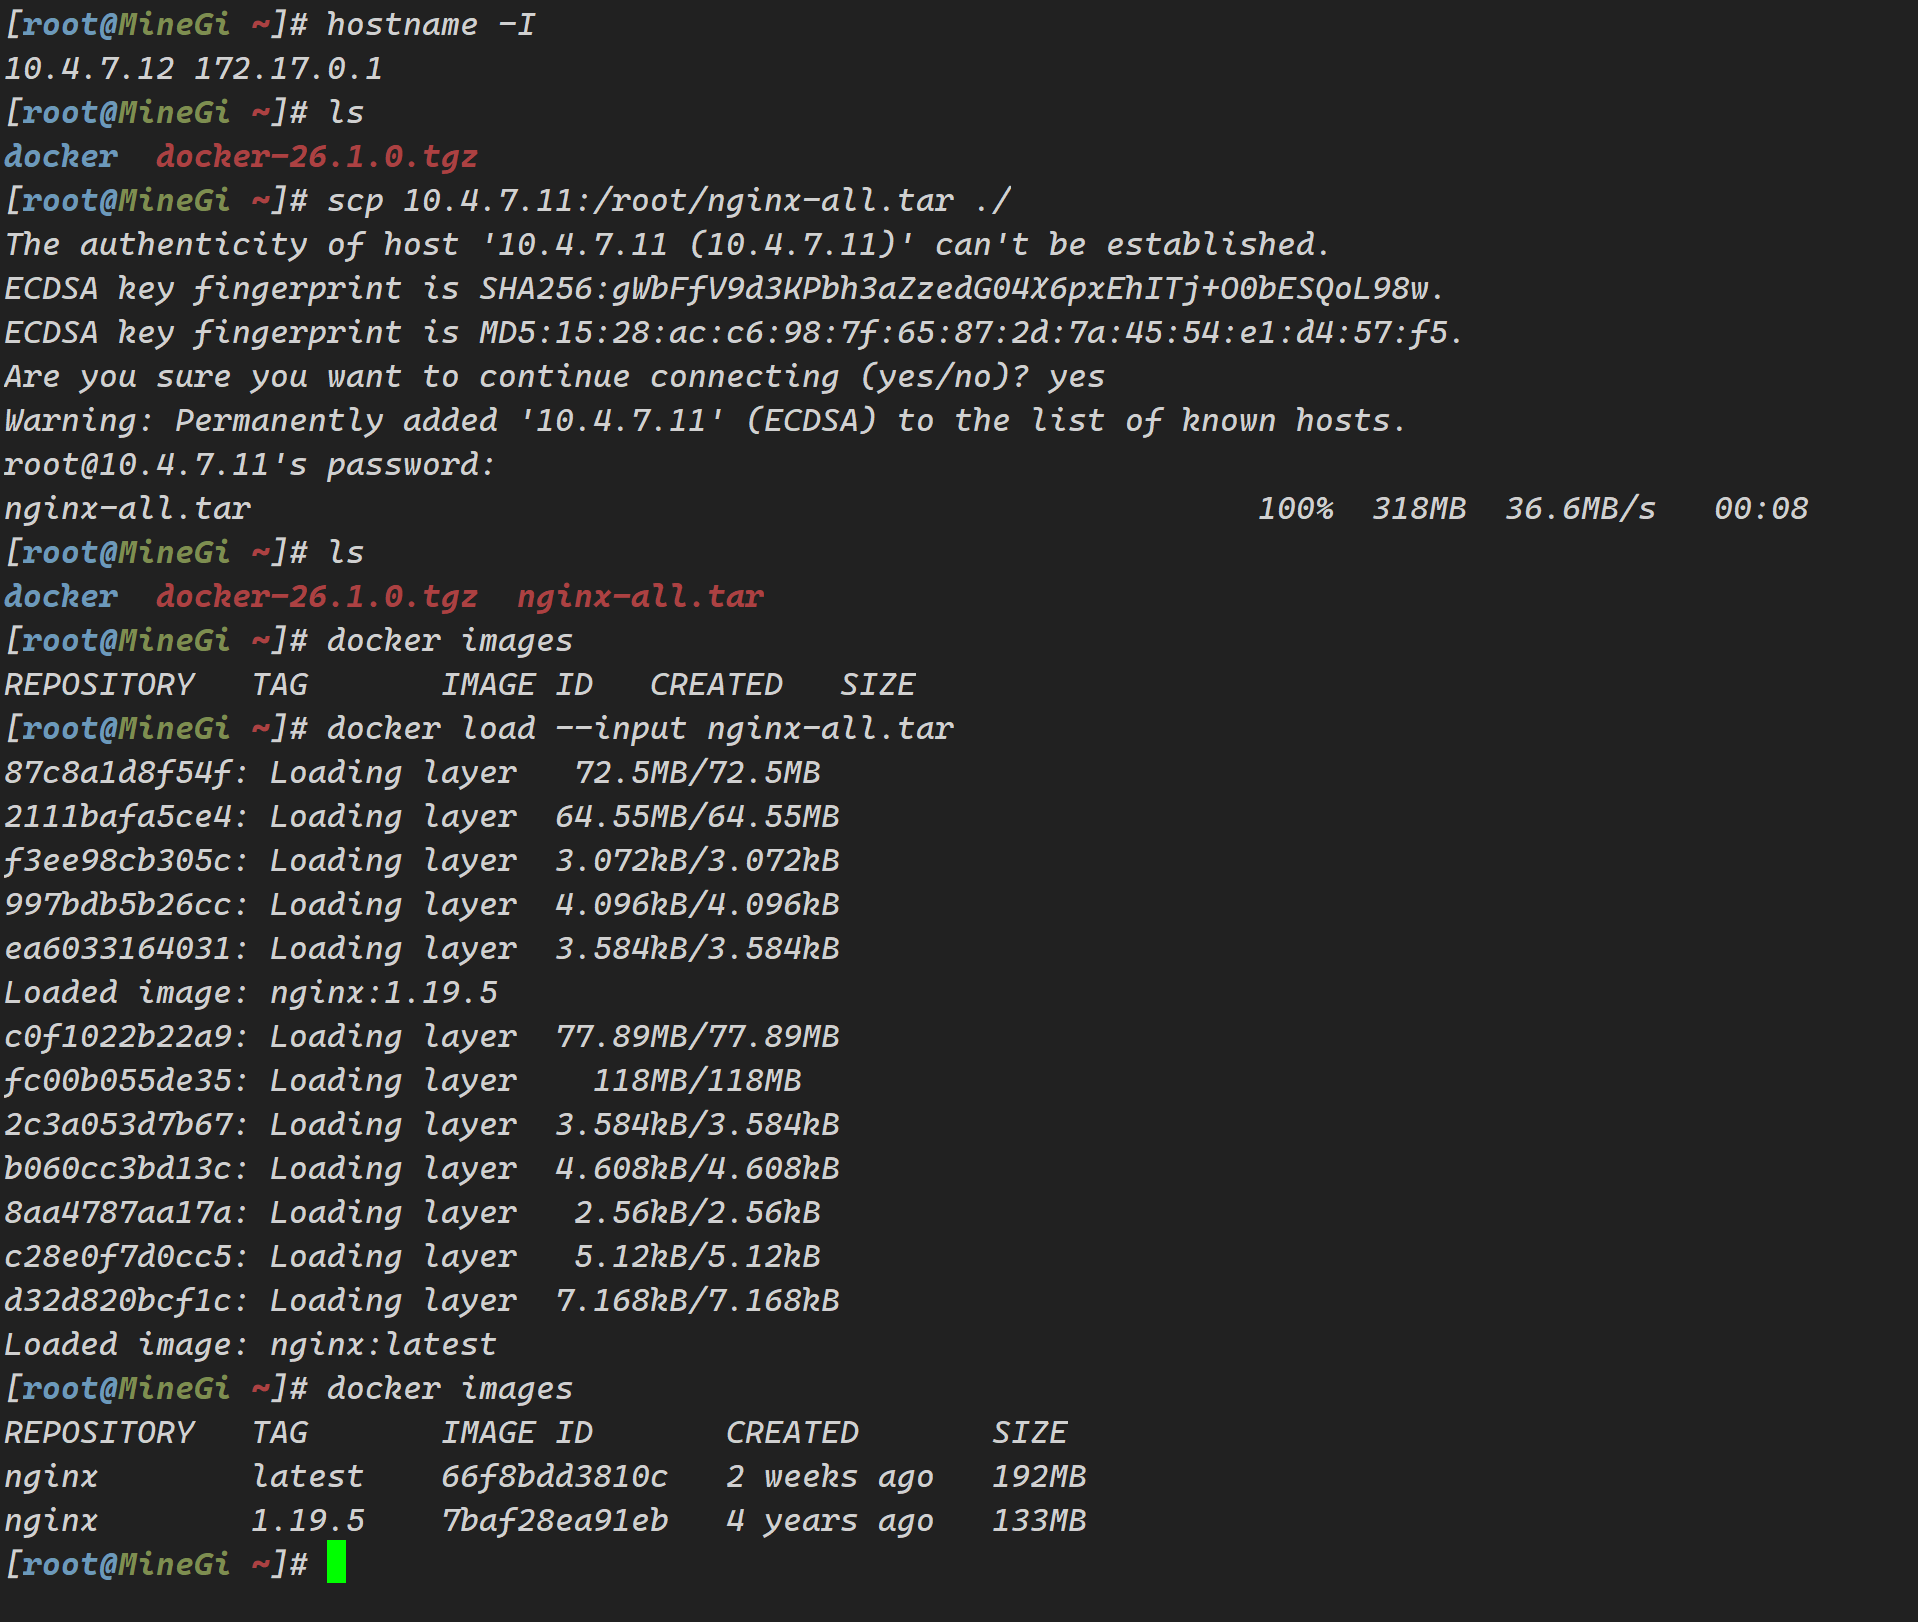Select the IP address '10.4.7.12' in hostname output
The image size is (1918, 1622).
(x=89, y=68)
